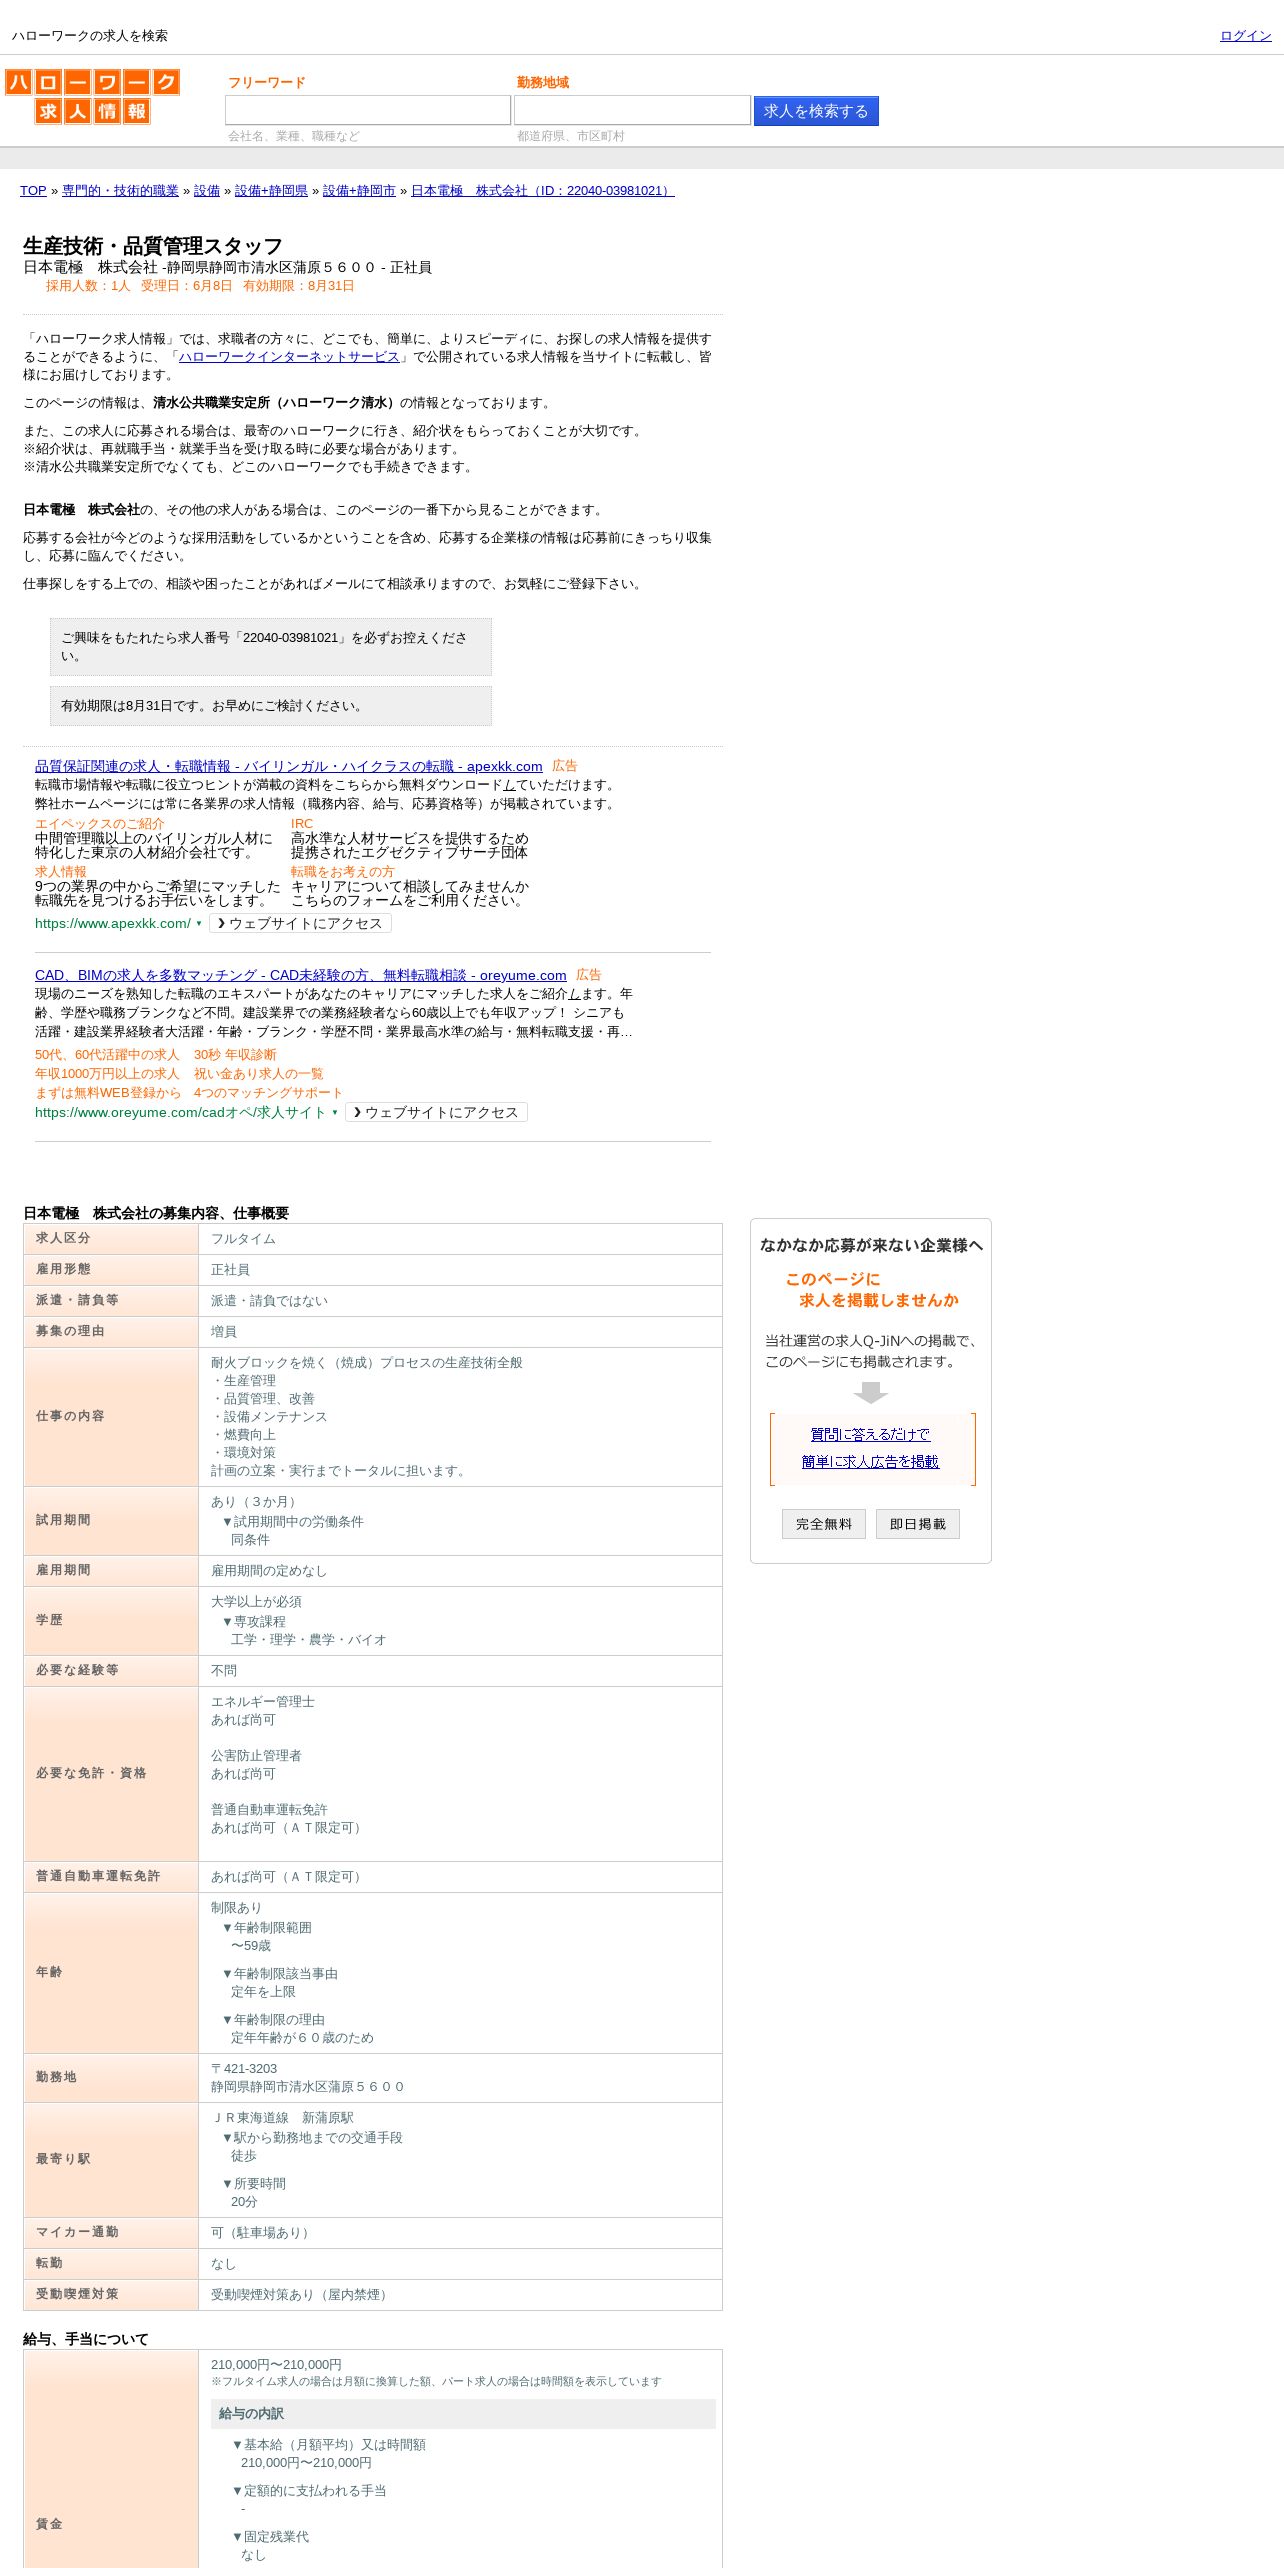Open 祝い金あり求人の一覧 ad sublink
The width and height of the screenshot is (1284, 2568).
tap(259, 1074)
